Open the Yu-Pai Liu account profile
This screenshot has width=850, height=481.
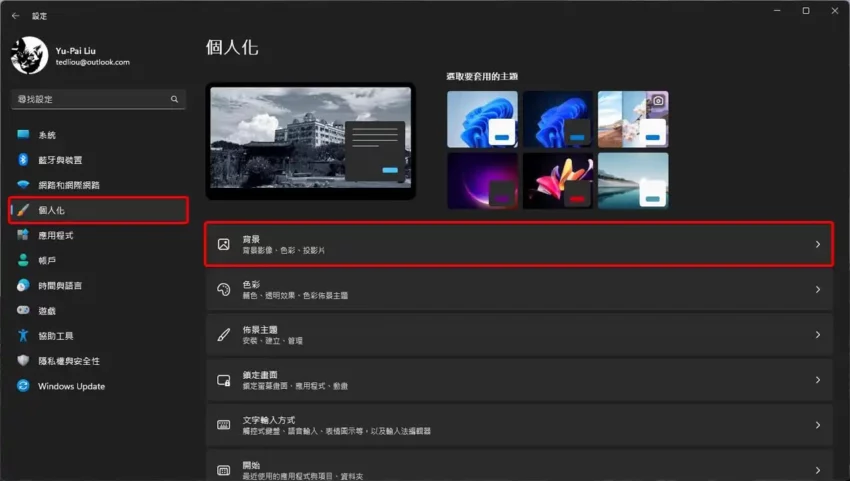(x=70, y=55)
